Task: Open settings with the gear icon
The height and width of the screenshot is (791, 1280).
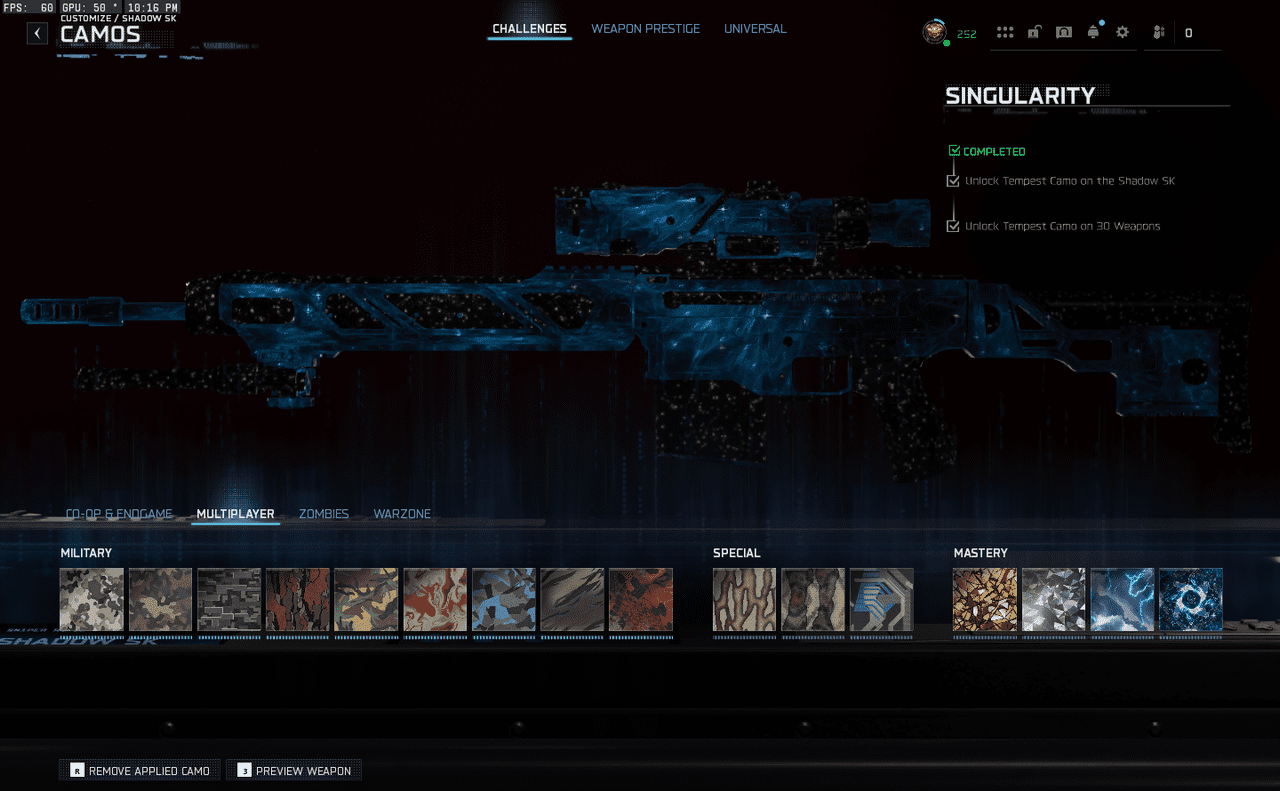Action: 1122,33
